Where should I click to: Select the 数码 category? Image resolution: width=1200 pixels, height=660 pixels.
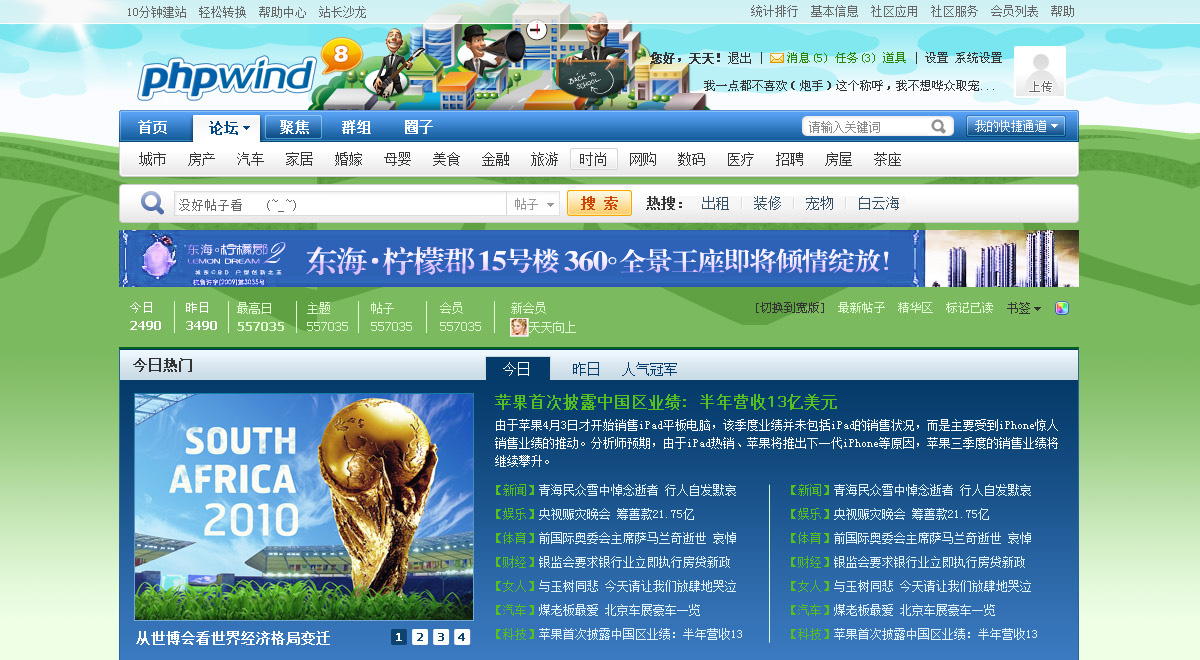click(692, 160)
